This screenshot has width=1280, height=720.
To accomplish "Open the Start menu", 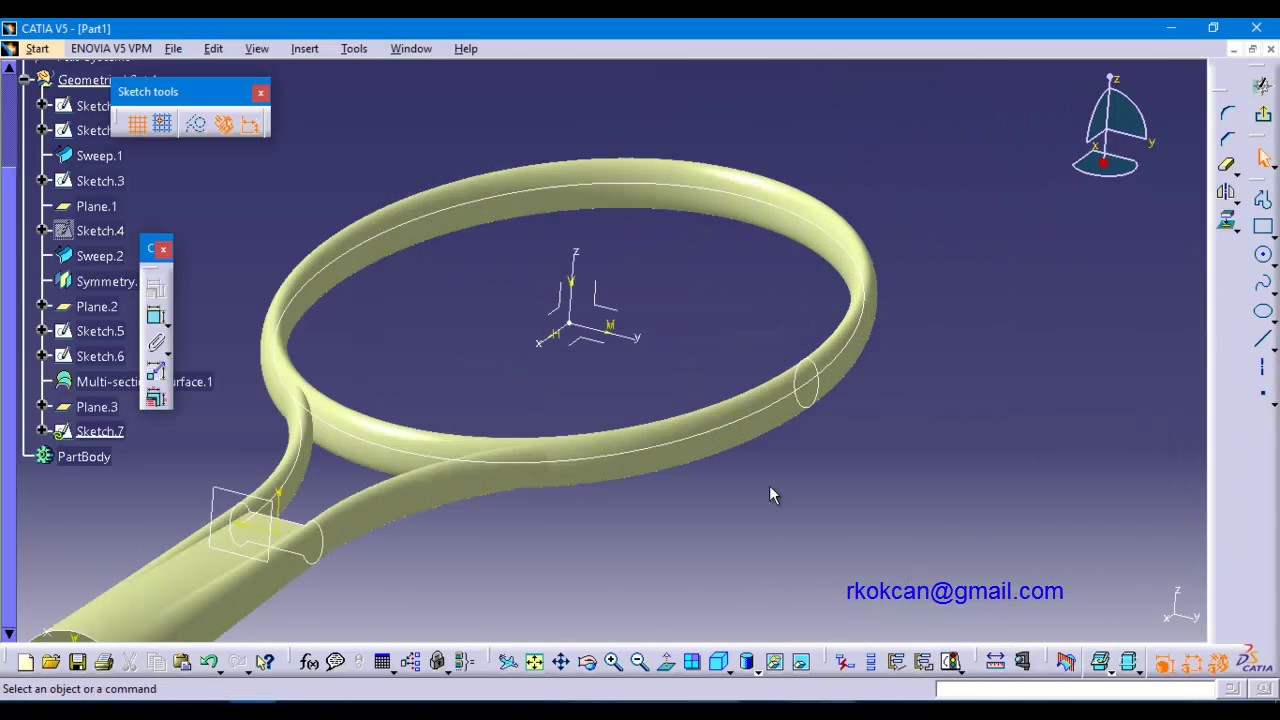I will click(37, 48).
